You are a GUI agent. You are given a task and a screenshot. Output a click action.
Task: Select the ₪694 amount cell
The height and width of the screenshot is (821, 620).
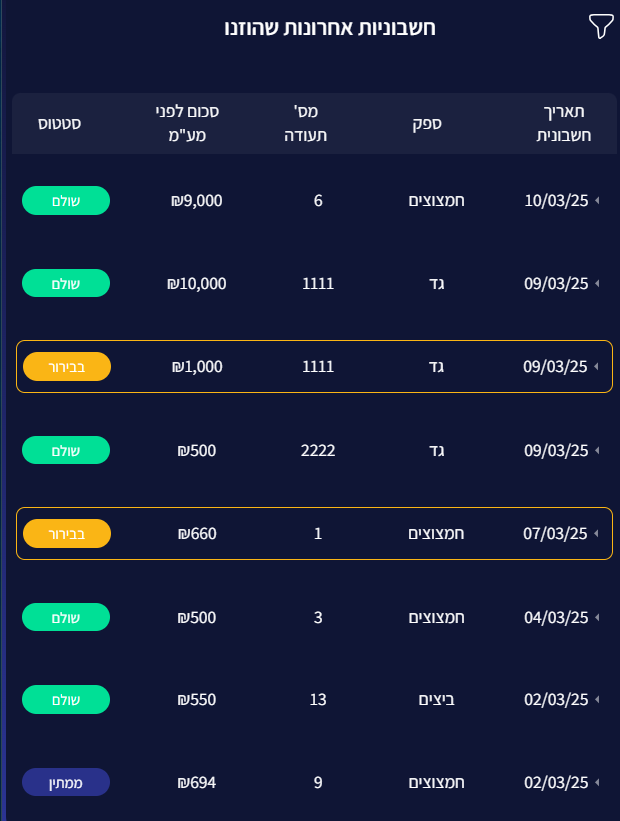[196, 783]
